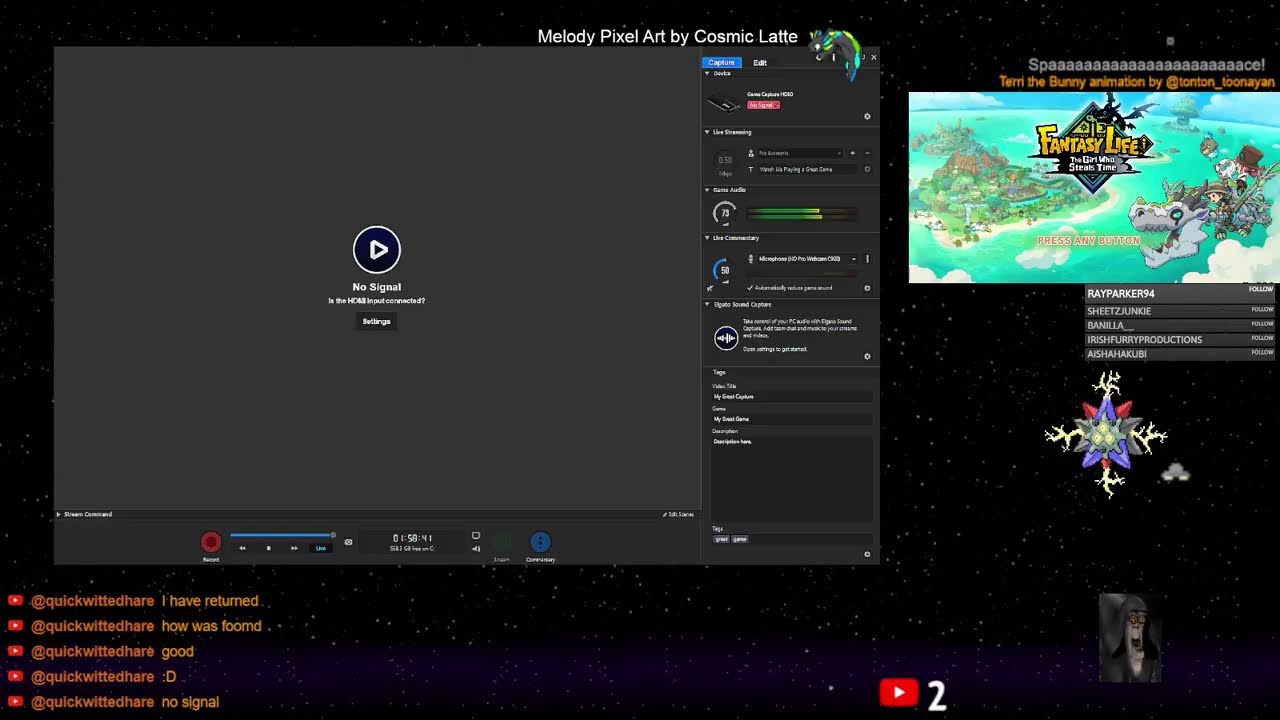The image size is (1280, 720).
Task: Follow AISHAHAKUBI
Action: (x=1262, y=352)
